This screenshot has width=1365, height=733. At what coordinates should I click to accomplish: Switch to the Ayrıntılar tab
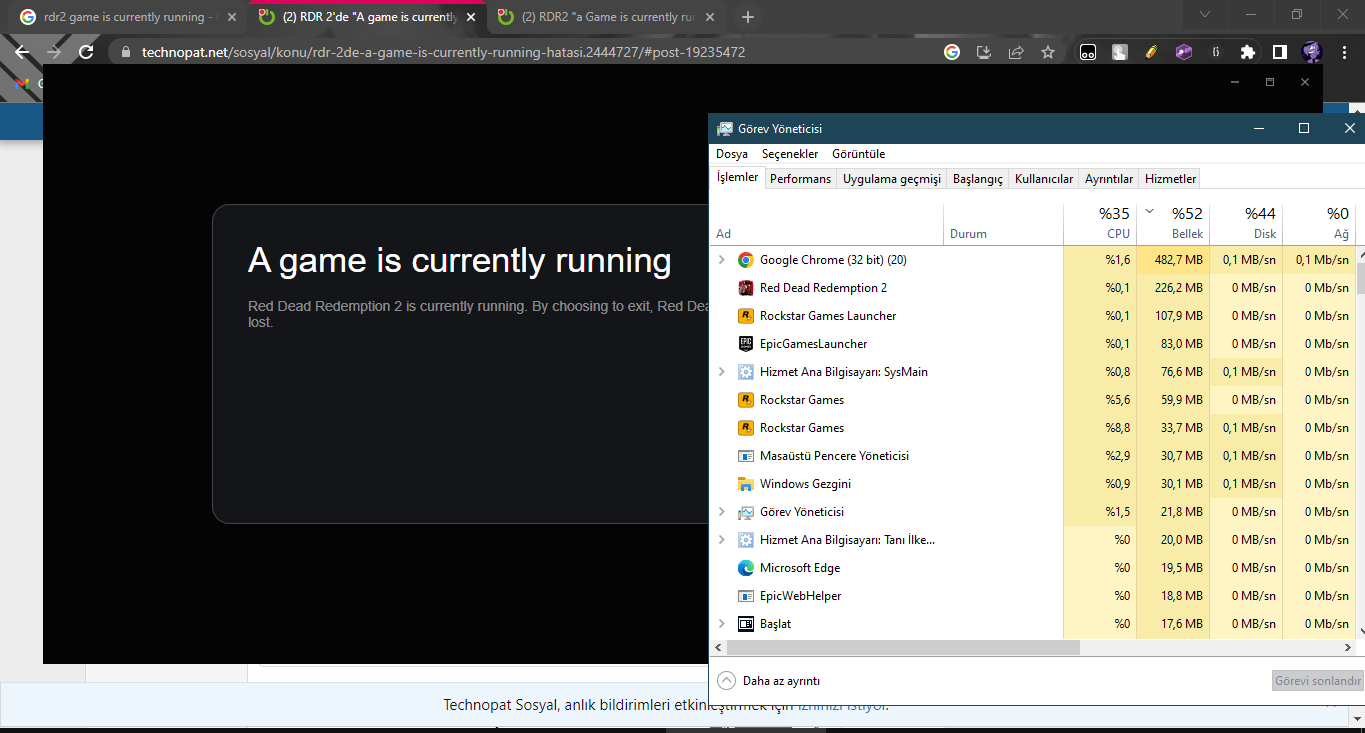pyautogui.click(x=1109, y=179)
